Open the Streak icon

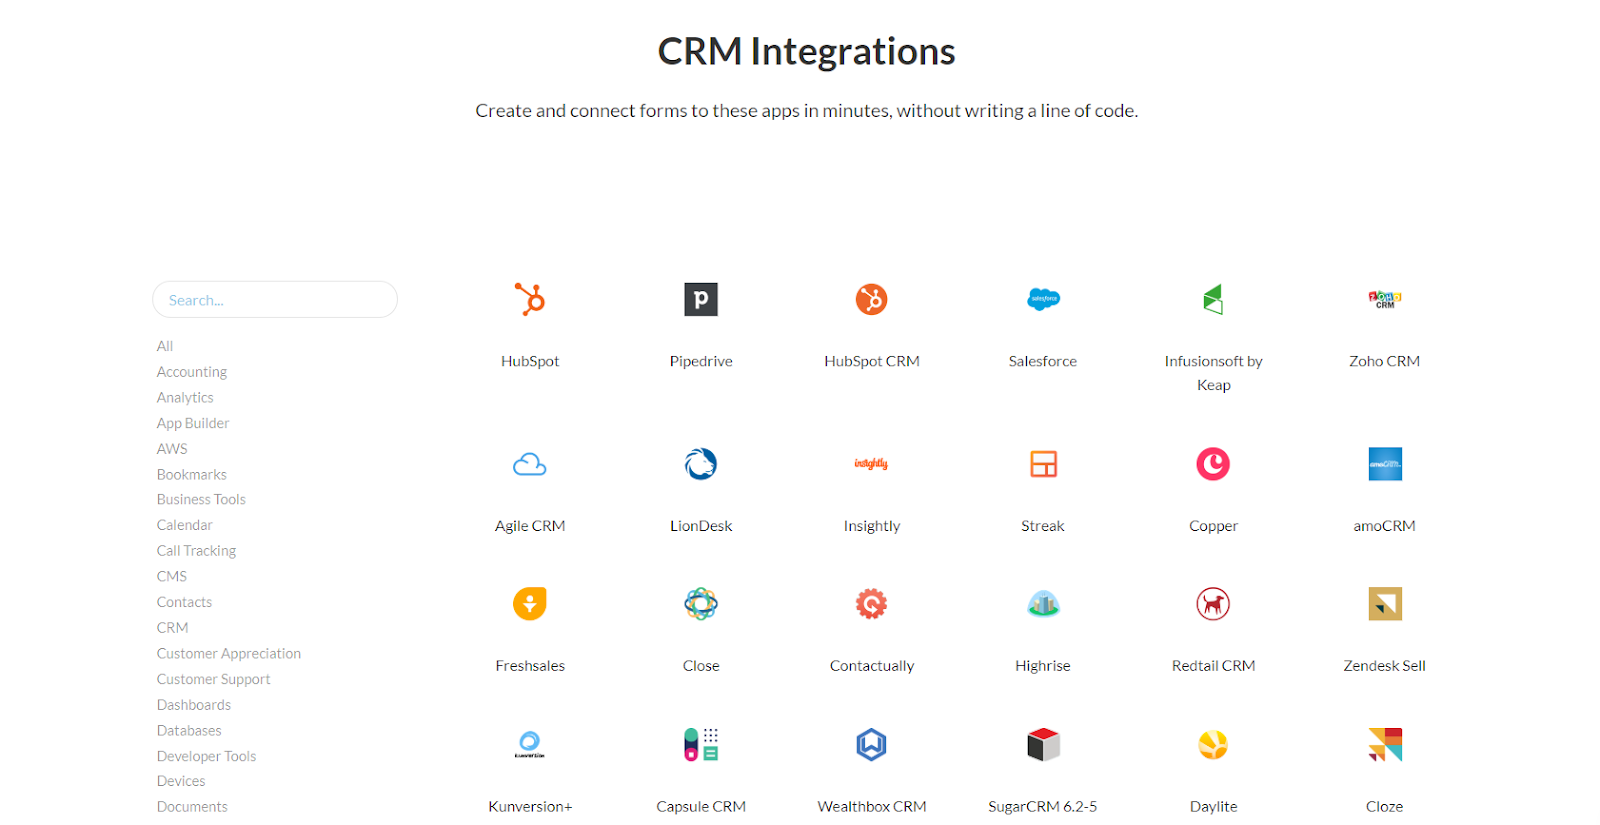(x=1043, y=464)
